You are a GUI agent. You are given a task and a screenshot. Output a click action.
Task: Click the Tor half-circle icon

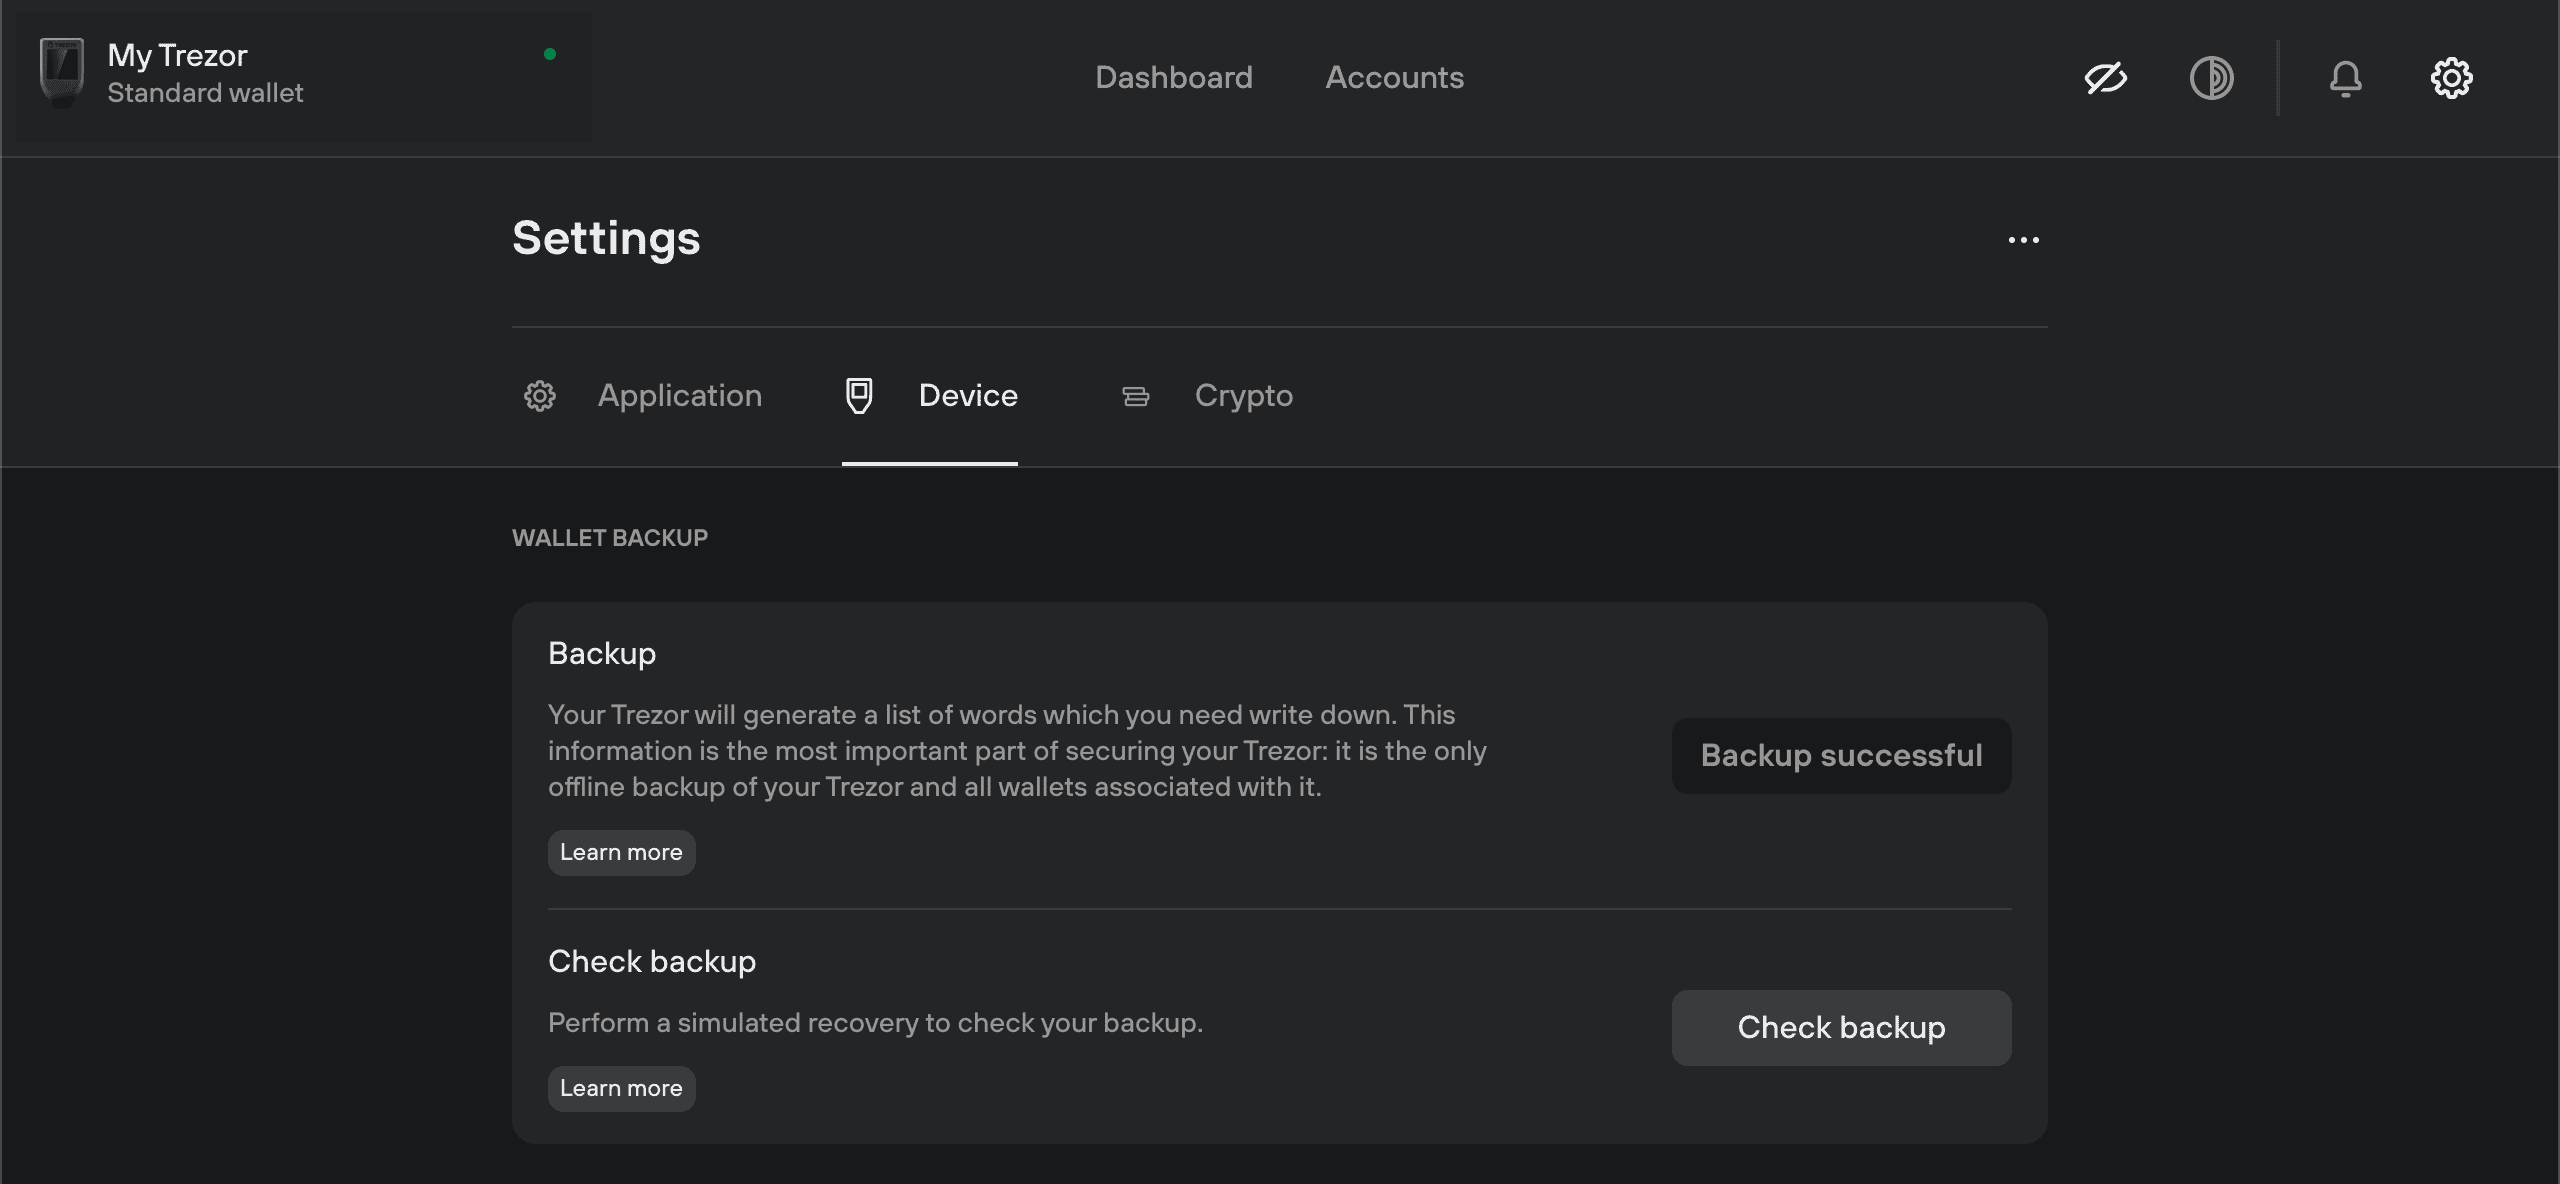point(2211,77)
